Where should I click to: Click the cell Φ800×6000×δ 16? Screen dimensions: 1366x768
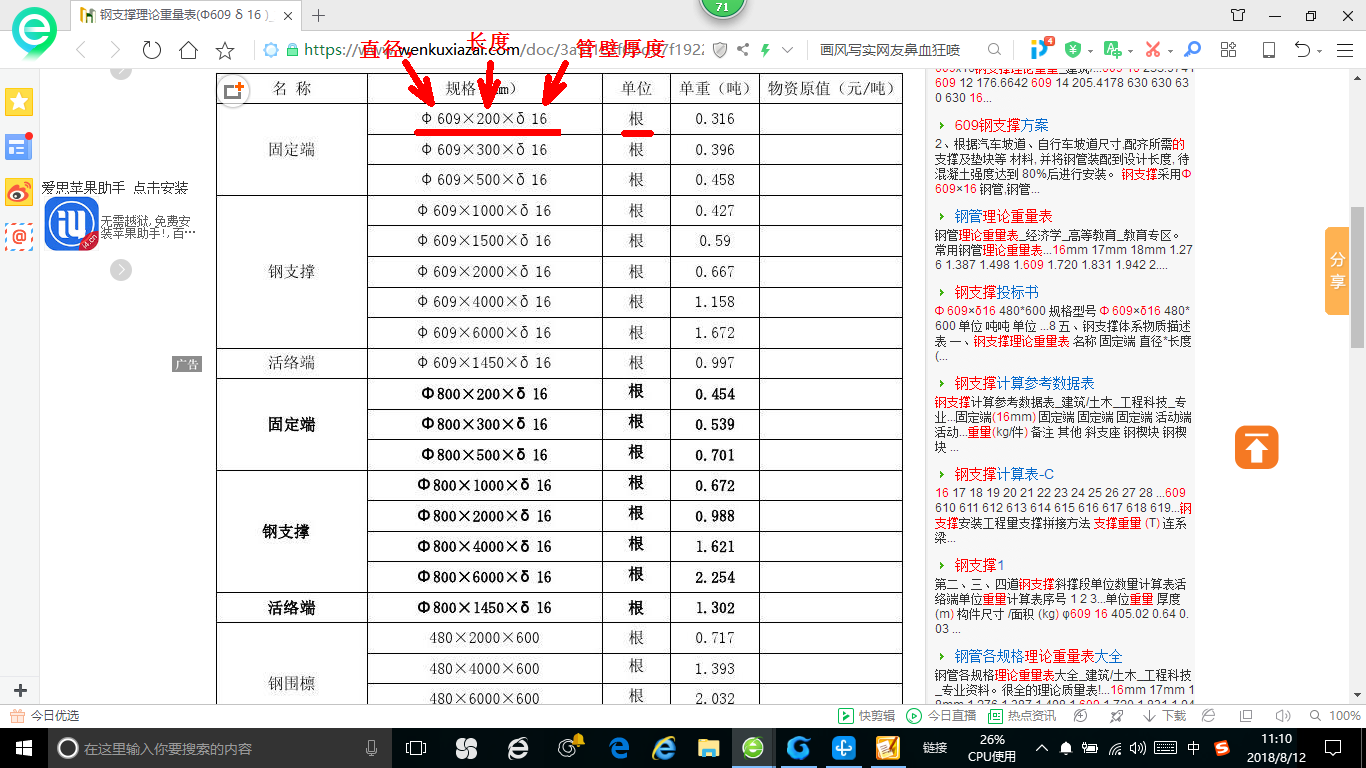(x=484, y=577)
